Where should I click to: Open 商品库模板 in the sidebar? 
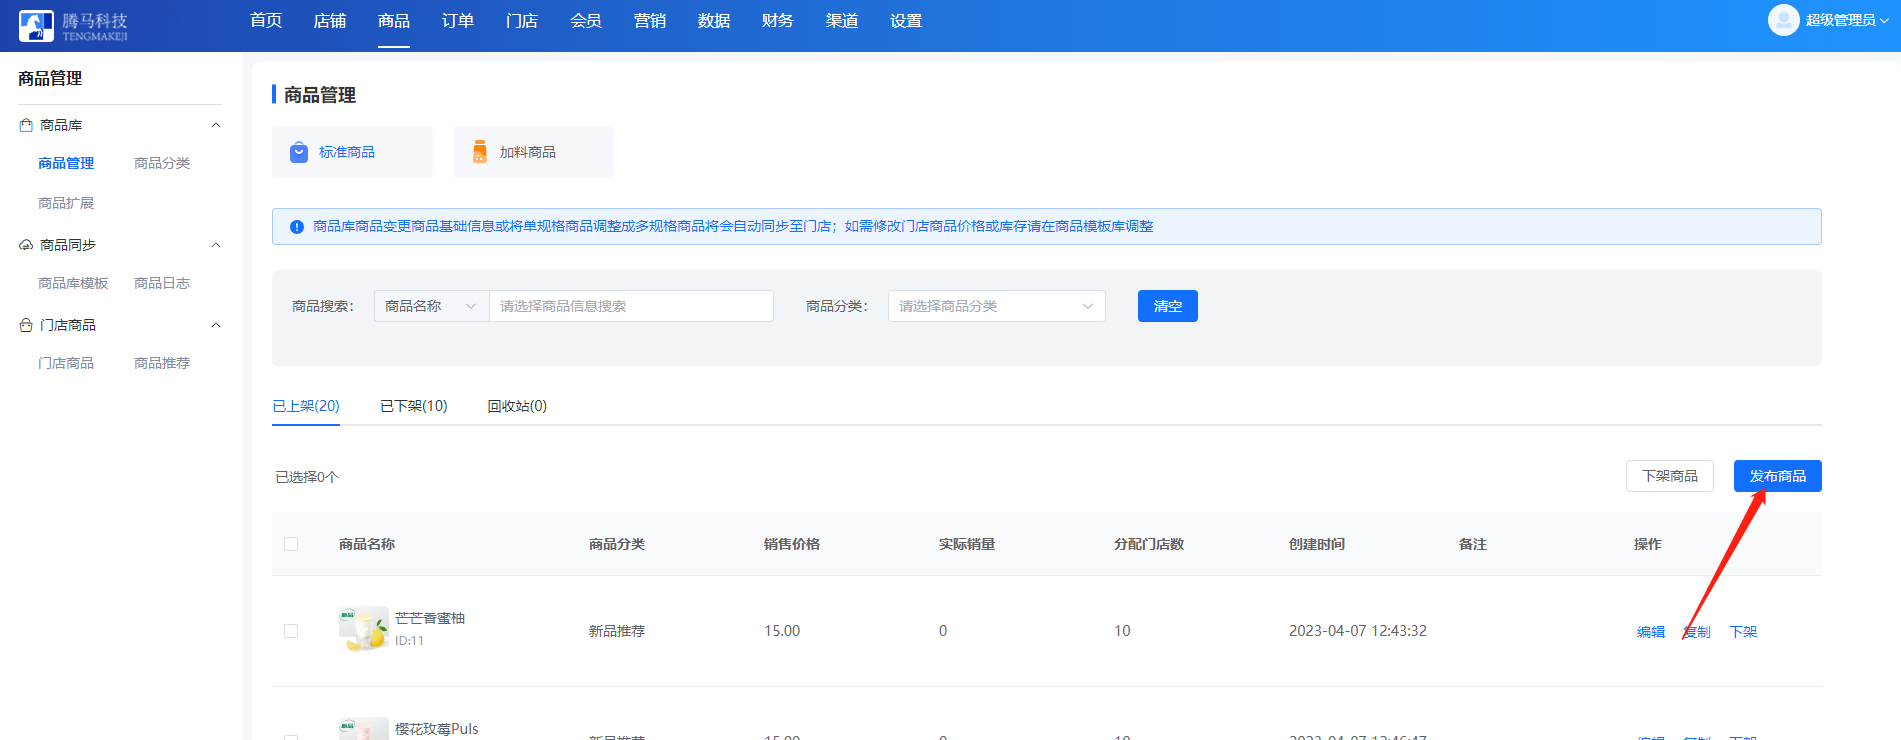(73, 283)
